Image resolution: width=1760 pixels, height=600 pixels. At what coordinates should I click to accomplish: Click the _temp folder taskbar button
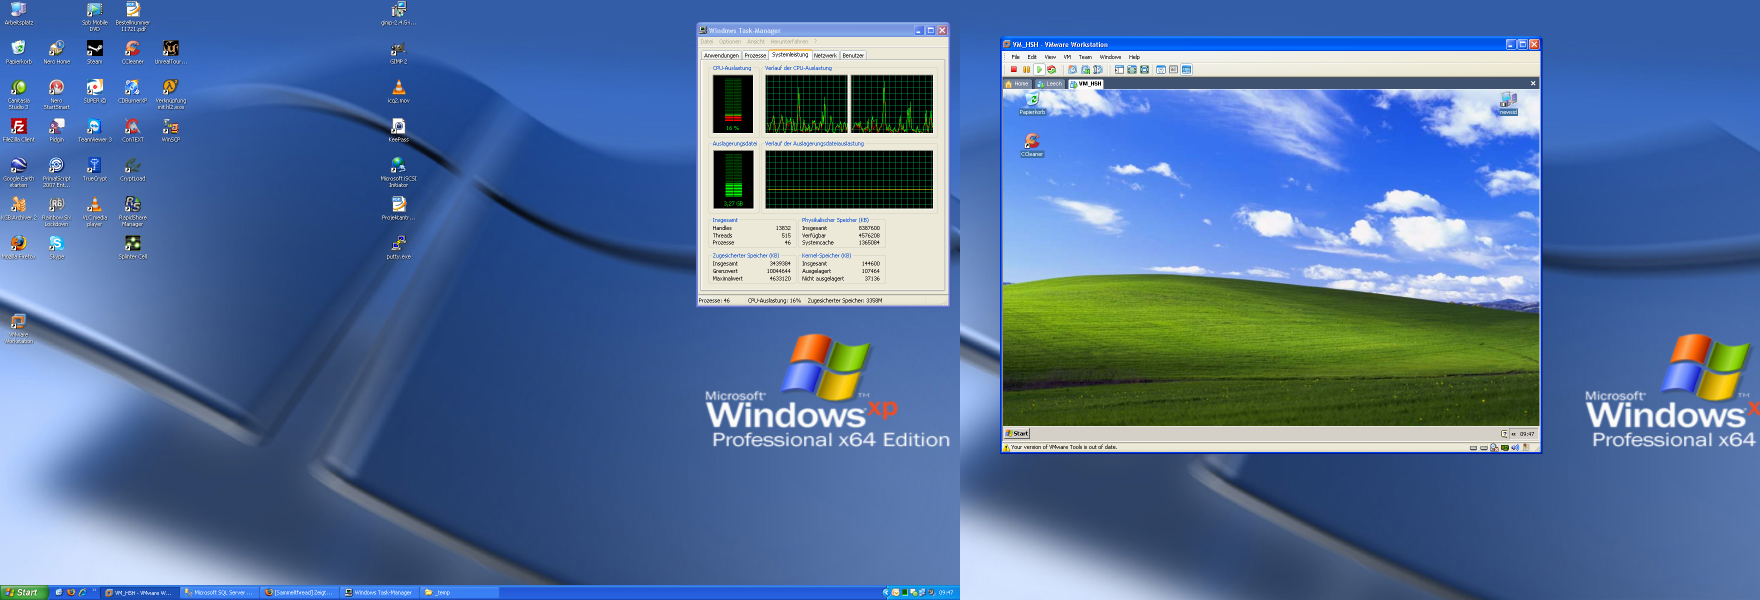coord(459,592)
